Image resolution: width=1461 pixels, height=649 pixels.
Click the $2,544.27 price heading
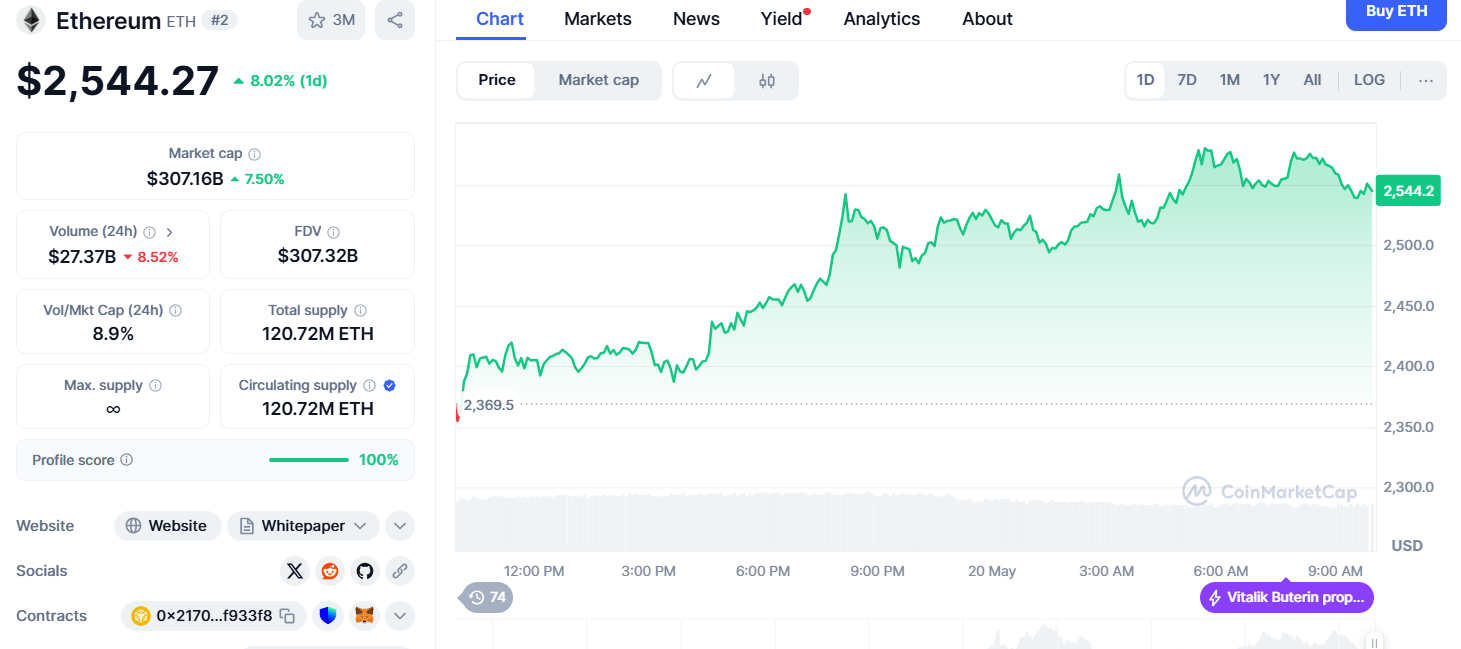point(118,80)
